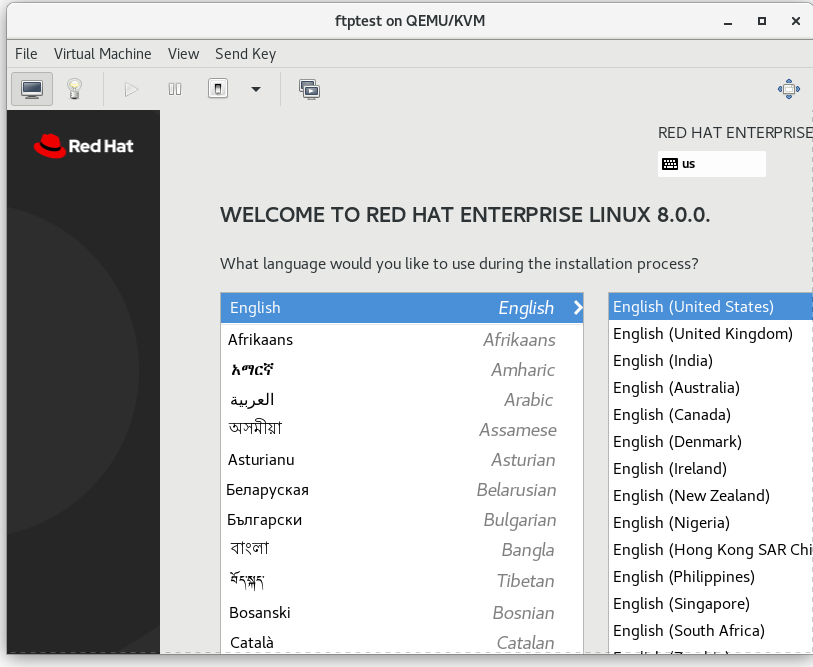Choose English (Canada) locale
The height and width of the screenshot is (667, 813).
tap(710, 414)
